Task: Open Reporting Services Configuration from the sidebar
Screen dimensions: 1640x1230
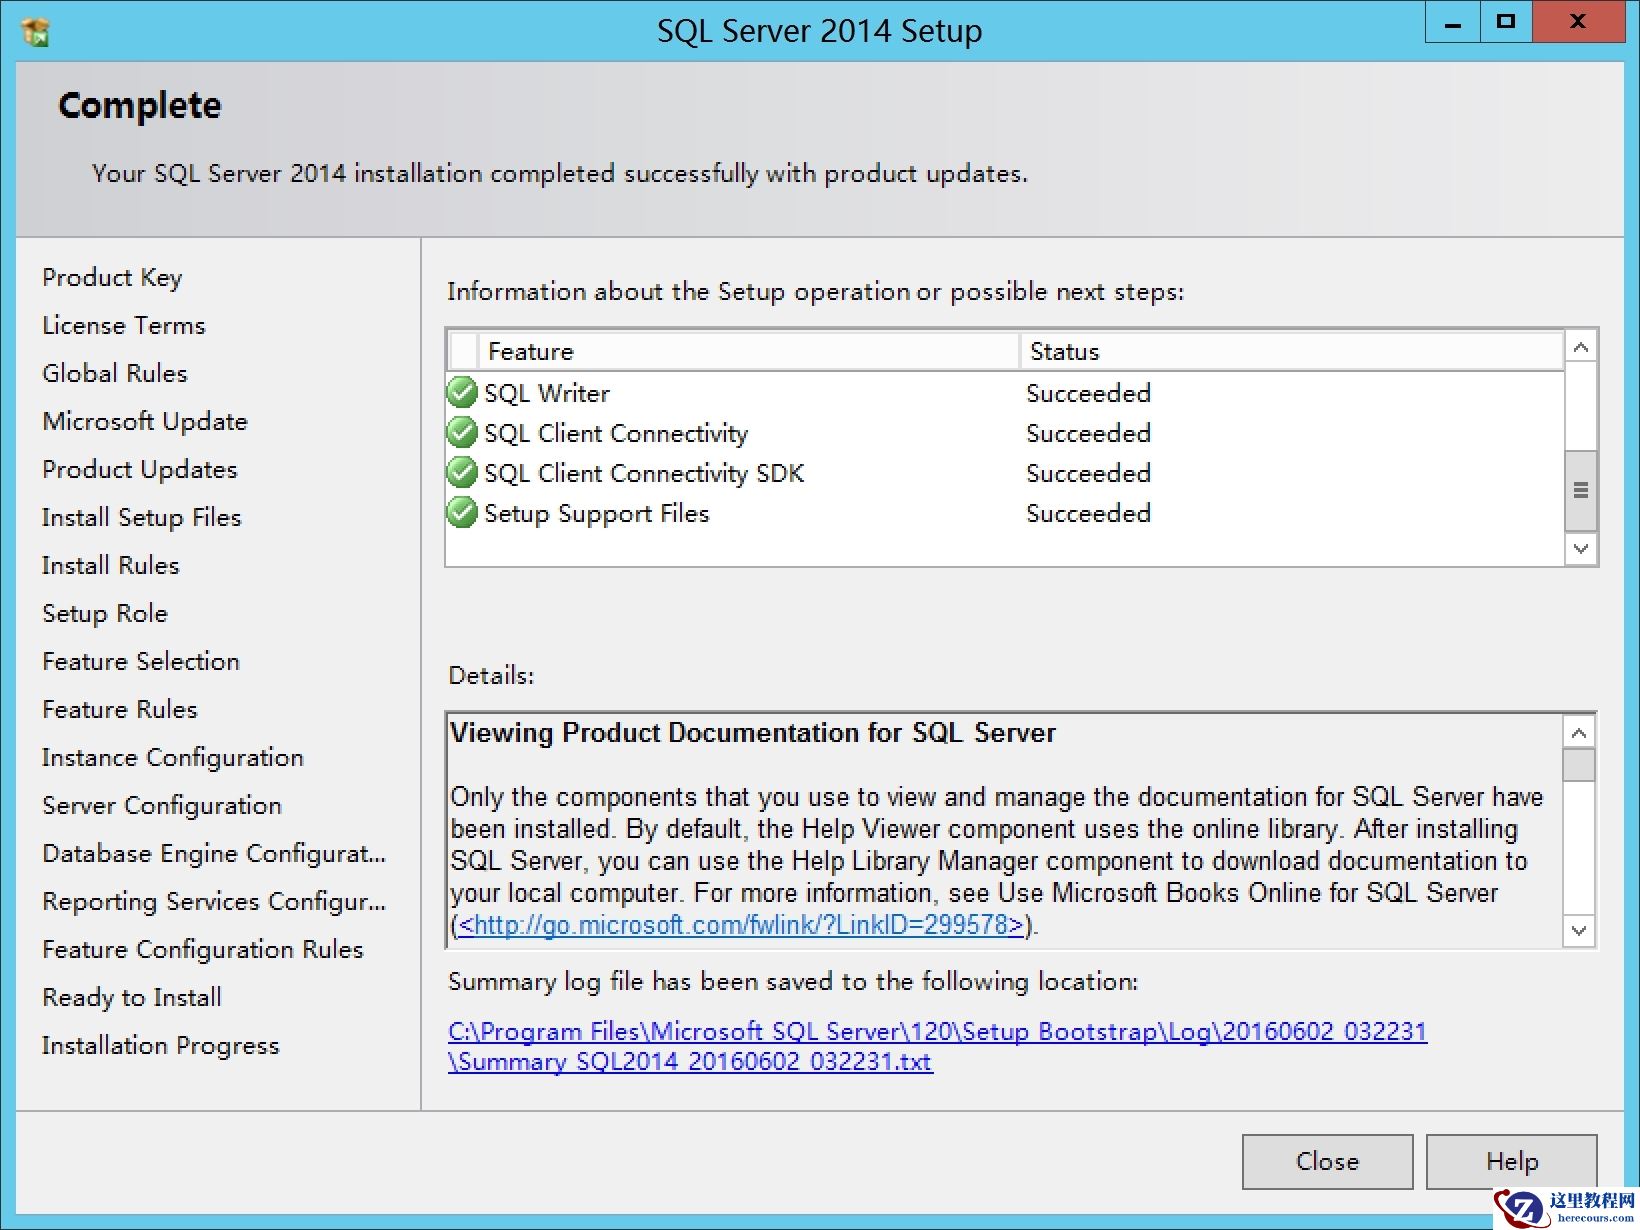Action: tap(213, 901)
